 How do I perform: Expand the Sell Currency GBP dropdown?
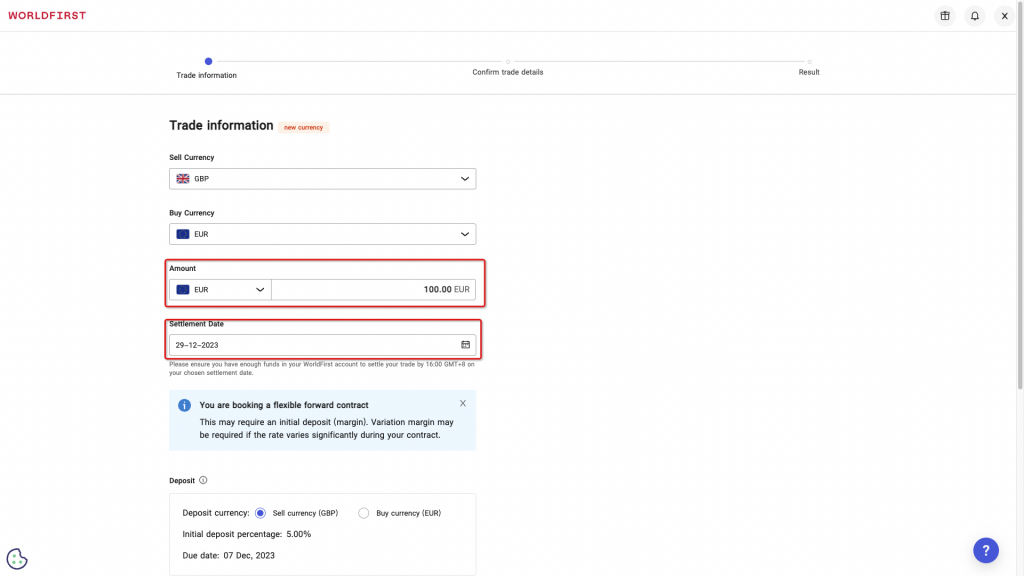[322, 179]
